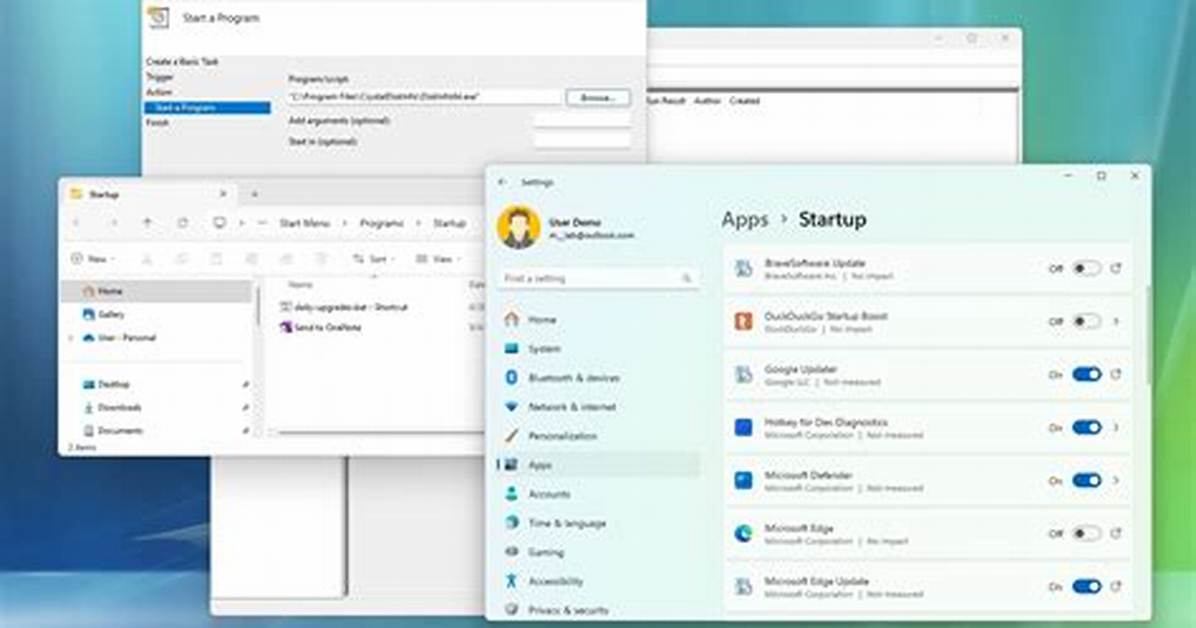1196x628 pixels.
Task: Open Time & language settings
Action: click(x=597, y=523)
